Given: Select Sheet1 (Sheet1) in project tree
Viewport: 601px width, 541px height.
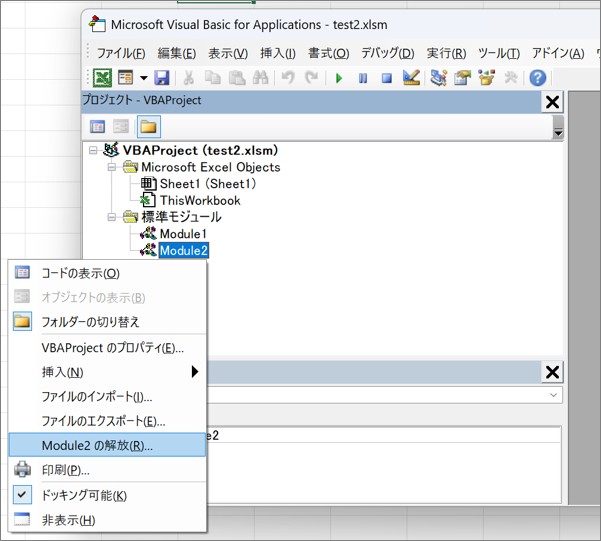Looking at the screenshot, I should click(208, 184).
